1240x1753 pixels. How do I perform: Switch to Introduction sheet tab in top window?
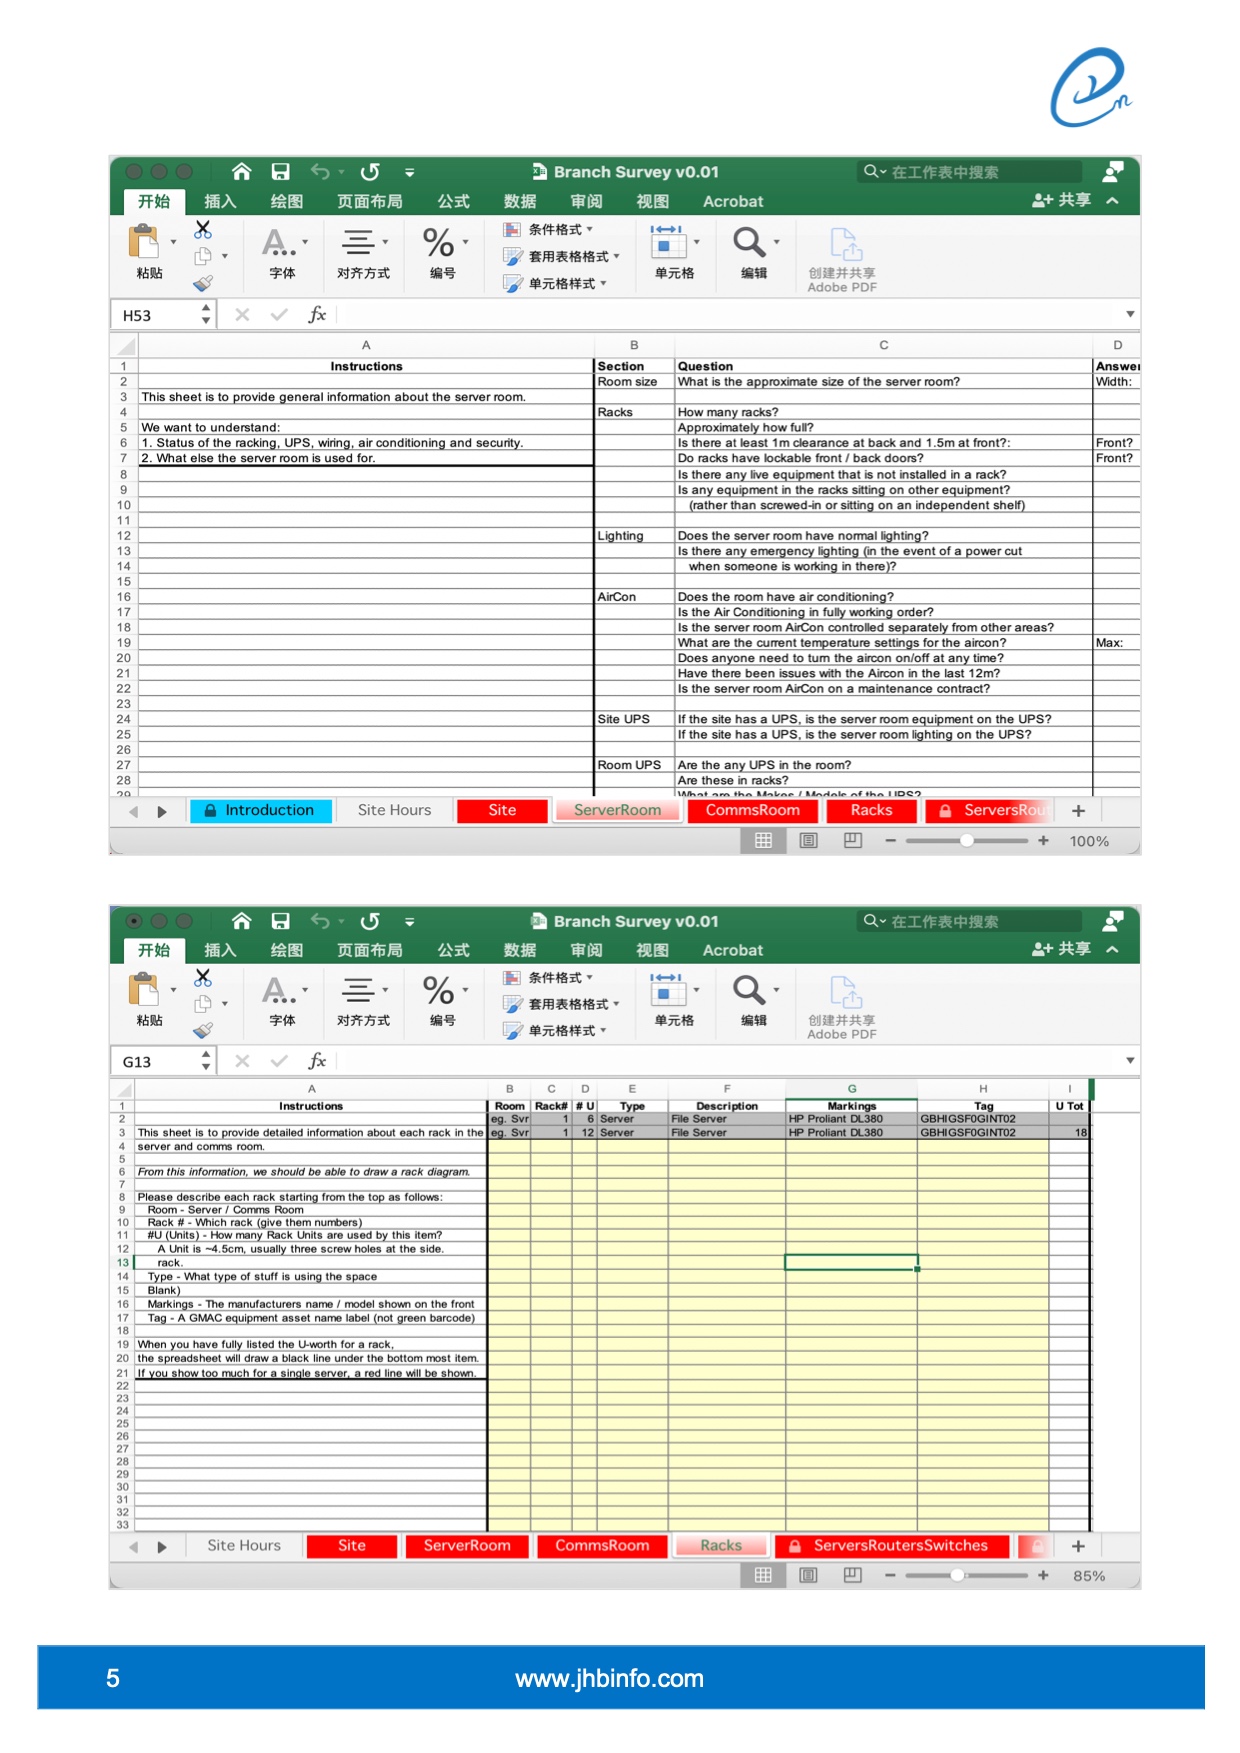click(x=261, y=810)
